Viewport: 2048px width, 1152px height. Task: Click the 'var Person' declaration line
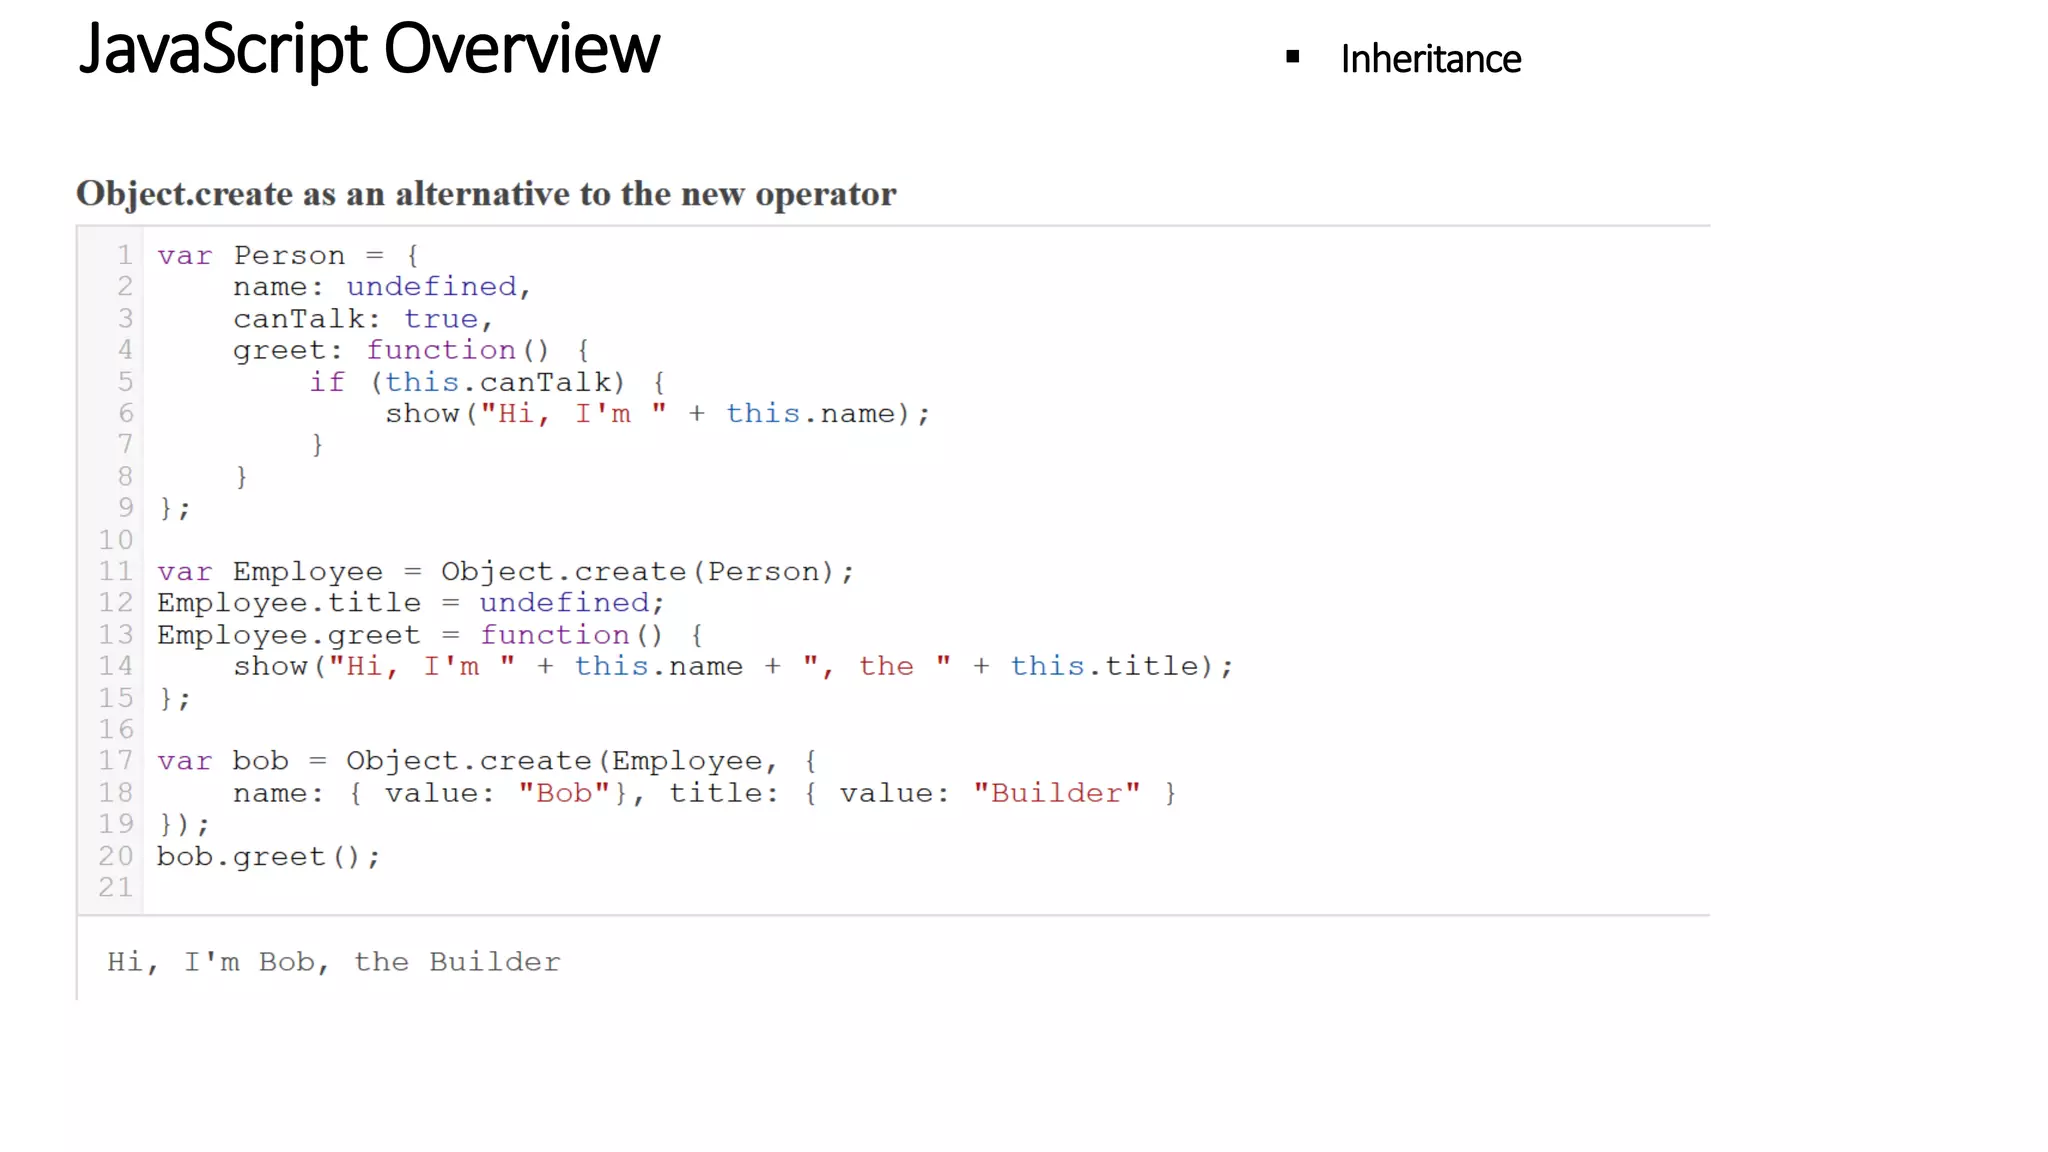coord(288,256)
